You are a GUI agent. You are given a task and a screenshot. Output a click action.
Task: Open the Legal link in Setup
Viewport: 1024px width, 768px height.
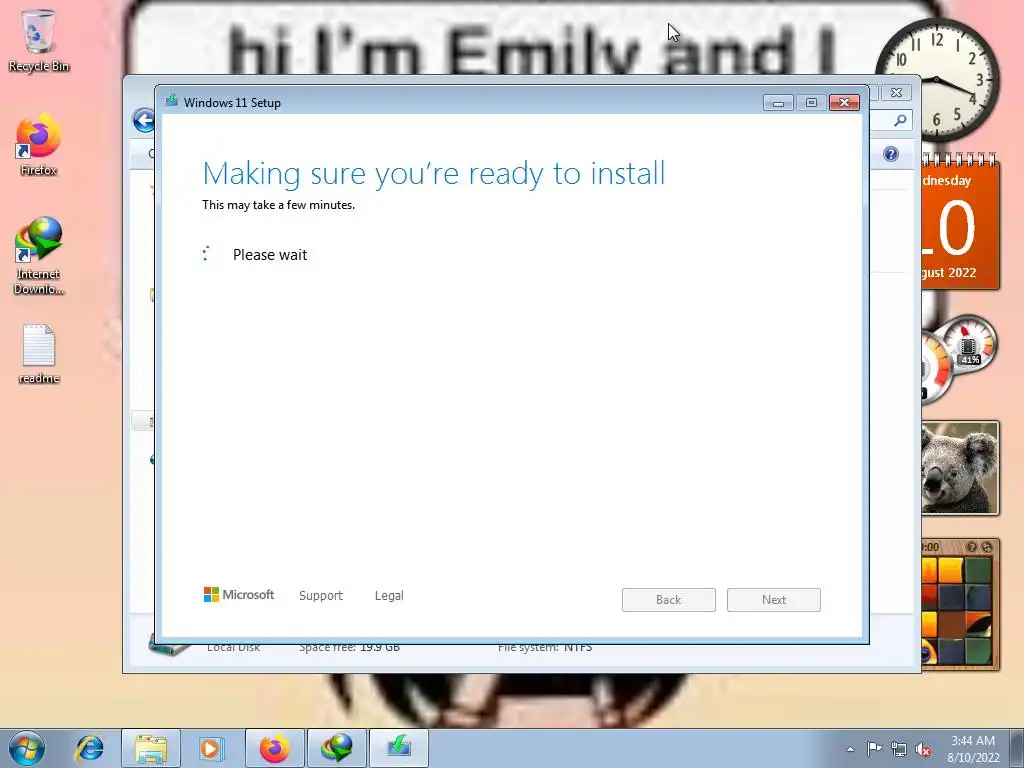pos(389,596)
